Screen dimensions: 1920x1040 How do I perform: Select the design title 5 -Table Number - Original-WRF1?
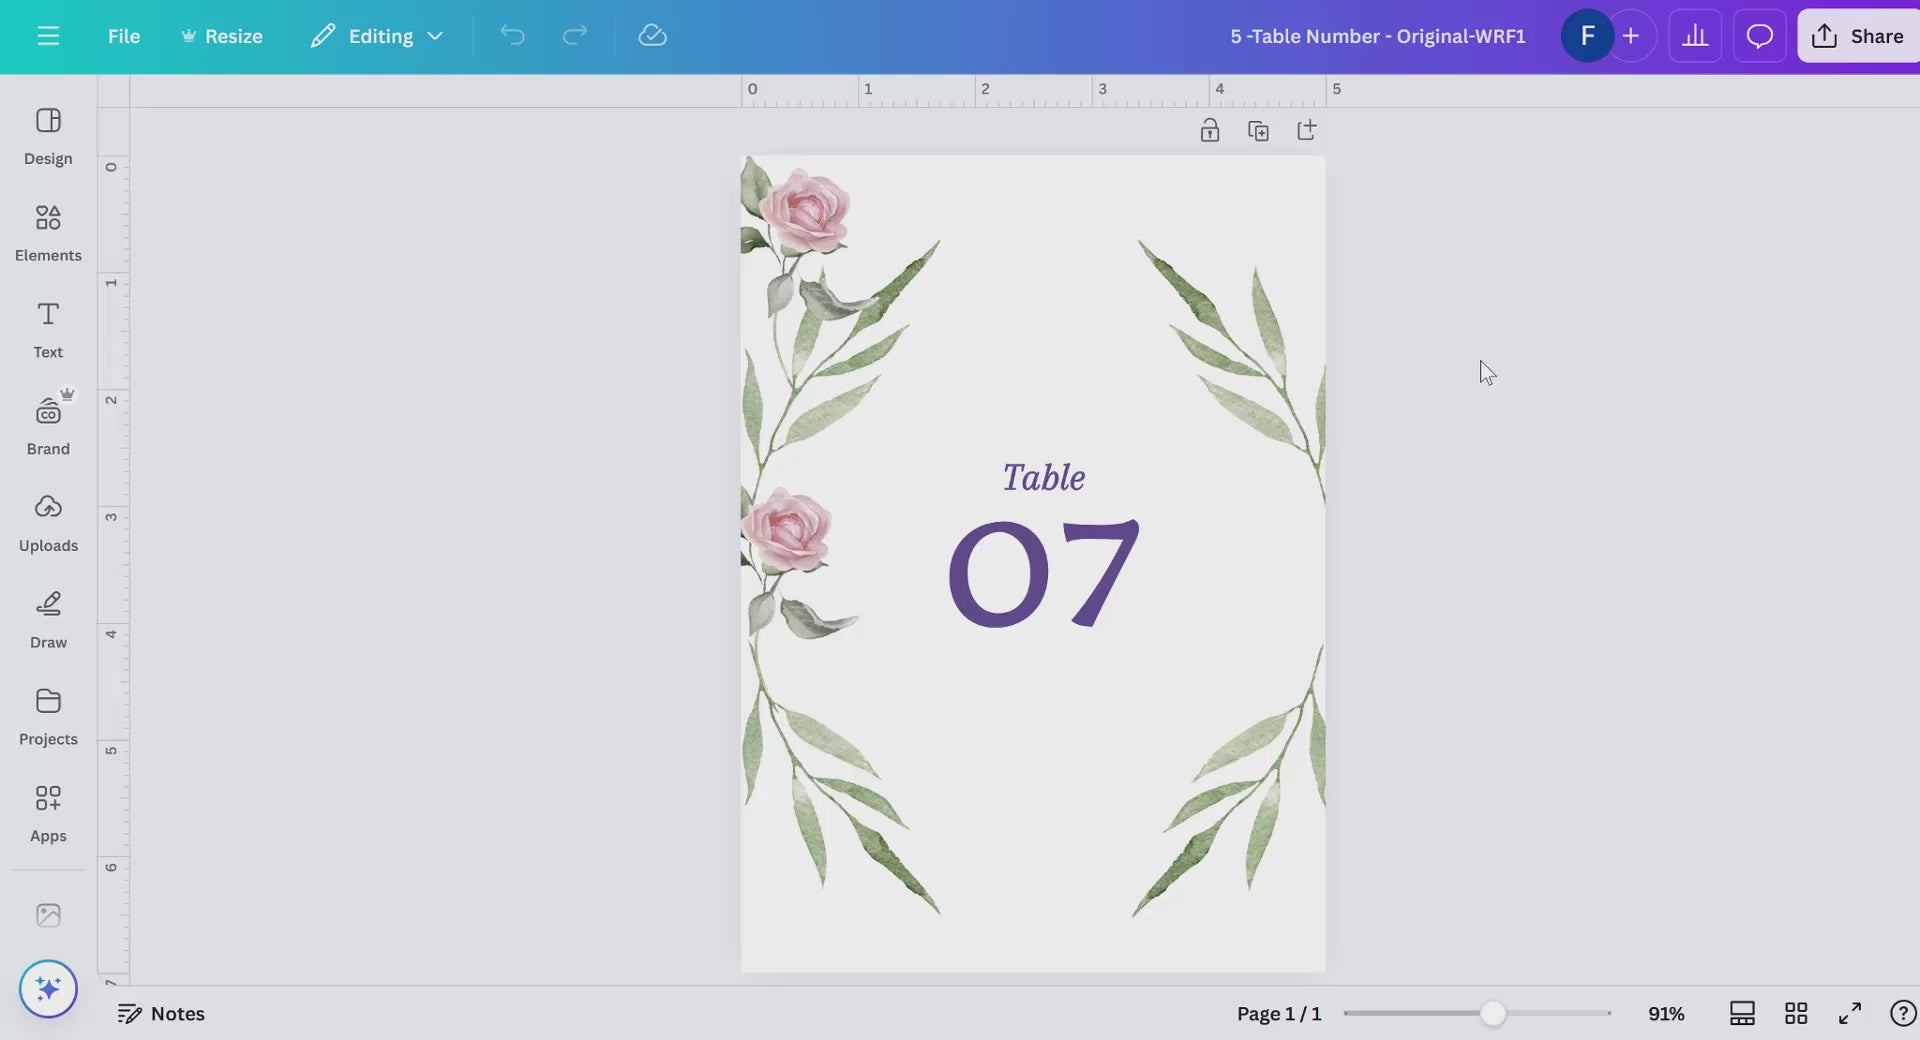pyautogui.click(x=1377, y=36)
